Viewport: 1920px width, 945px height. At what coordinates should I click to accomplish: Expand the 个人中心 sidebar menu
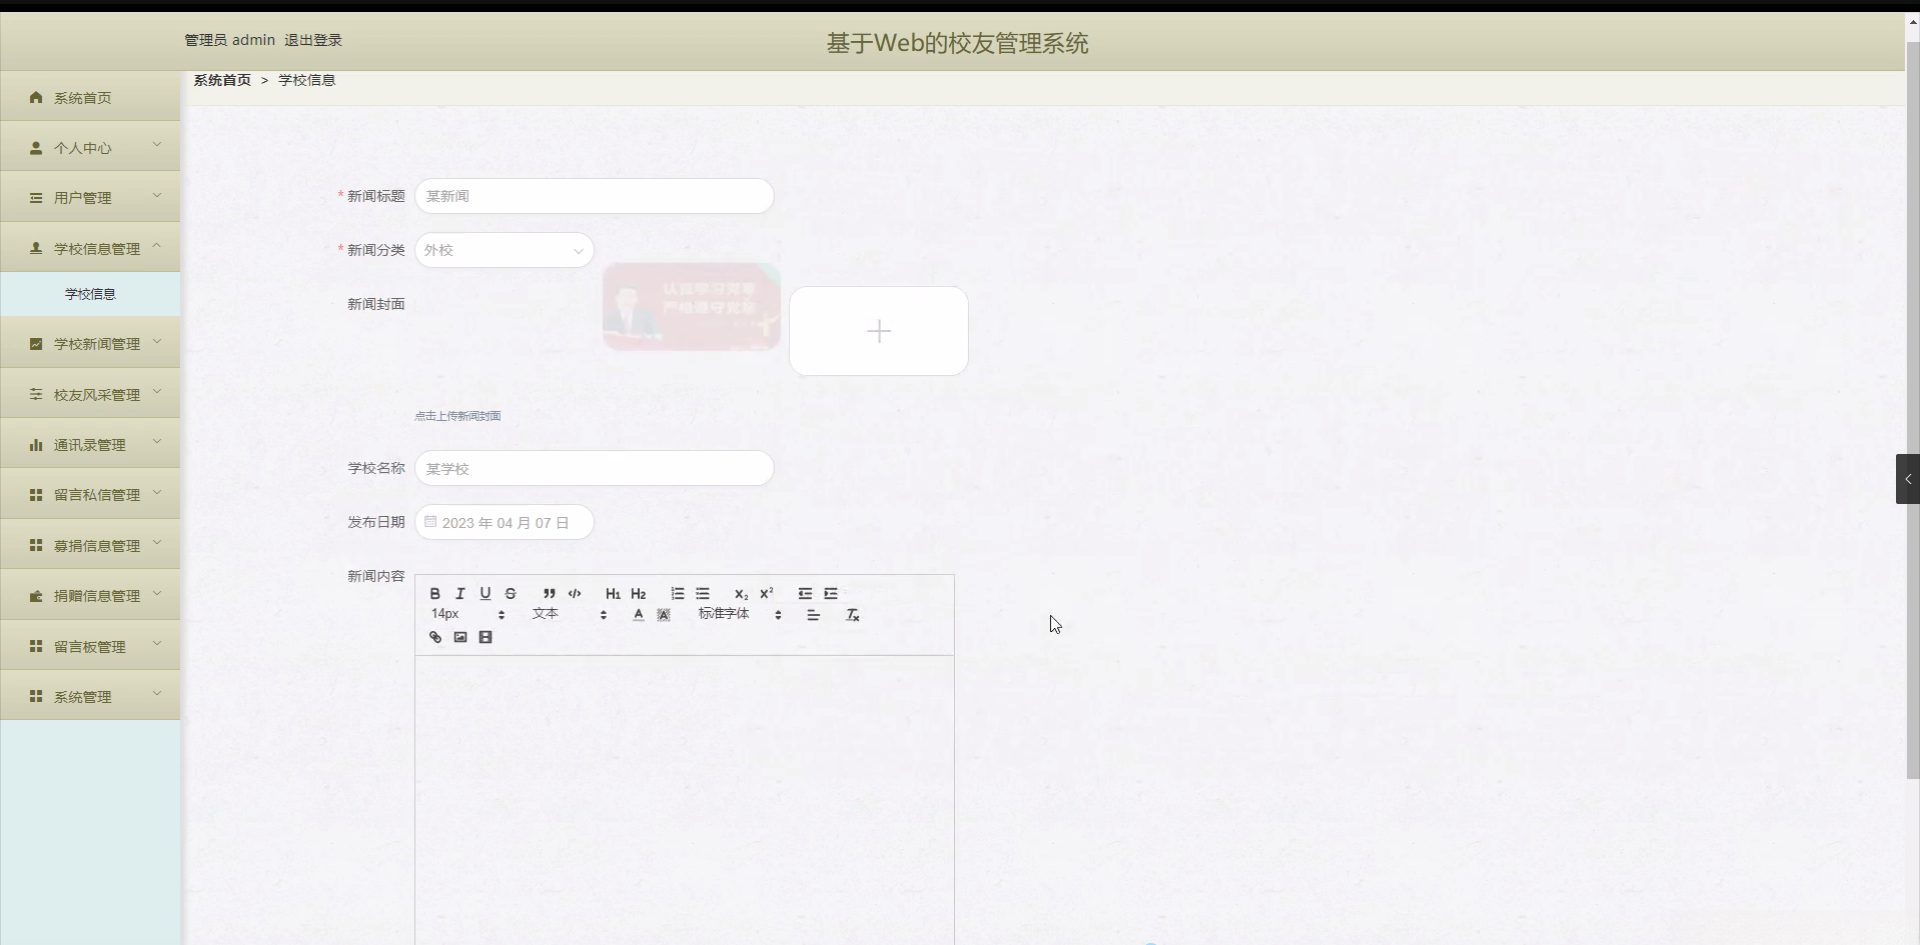pyautogui.click(x=90, y=147)
